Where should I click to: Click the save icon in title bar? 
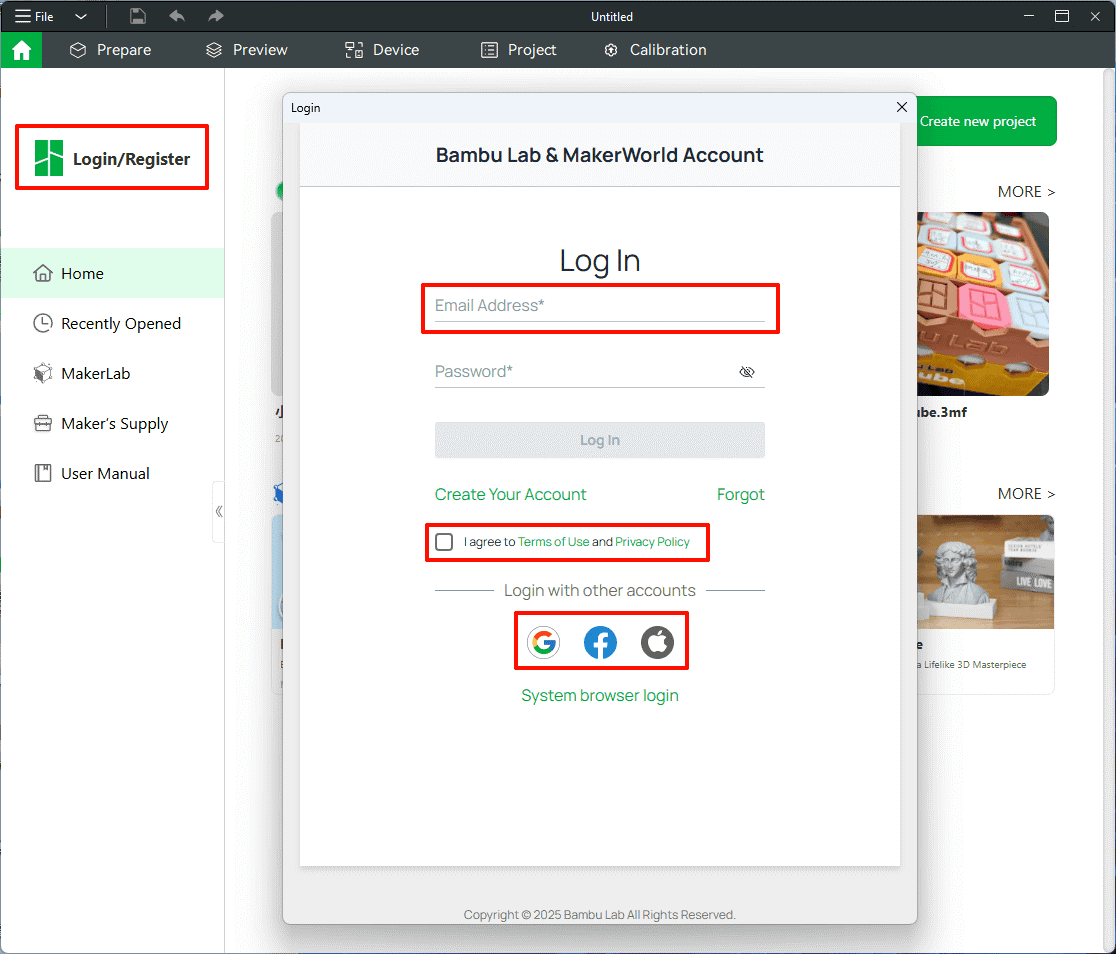pos(138,16)
